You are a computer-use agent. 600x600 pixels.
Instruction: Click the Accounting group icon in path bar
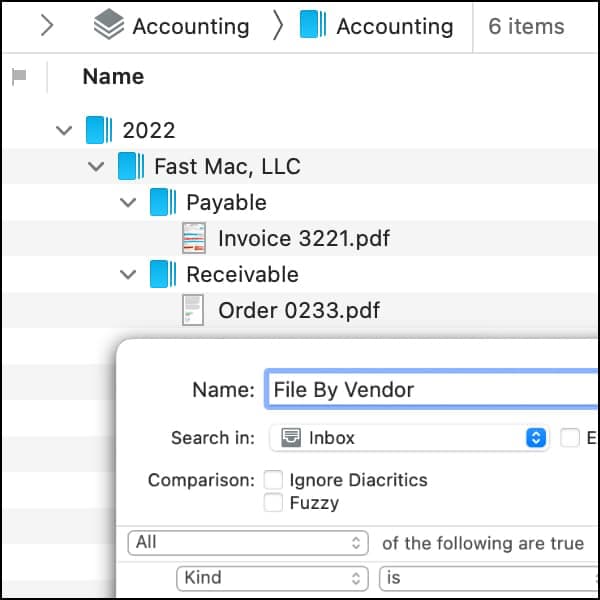pos(313,24)
